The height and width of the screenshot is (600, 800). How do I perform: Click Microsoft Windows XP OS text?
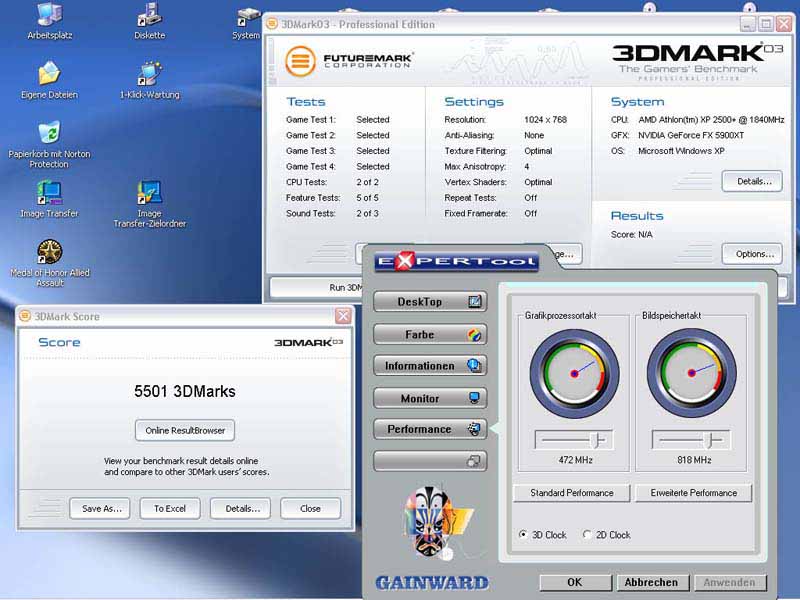coord(681,151)
